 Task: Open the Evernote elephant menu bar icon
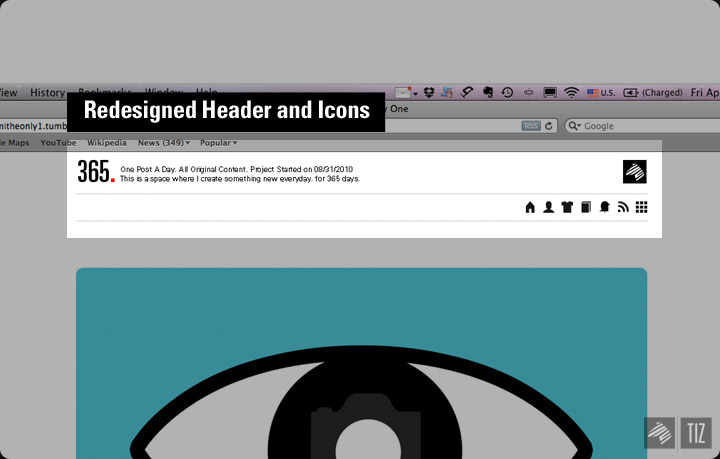(486, 92)
